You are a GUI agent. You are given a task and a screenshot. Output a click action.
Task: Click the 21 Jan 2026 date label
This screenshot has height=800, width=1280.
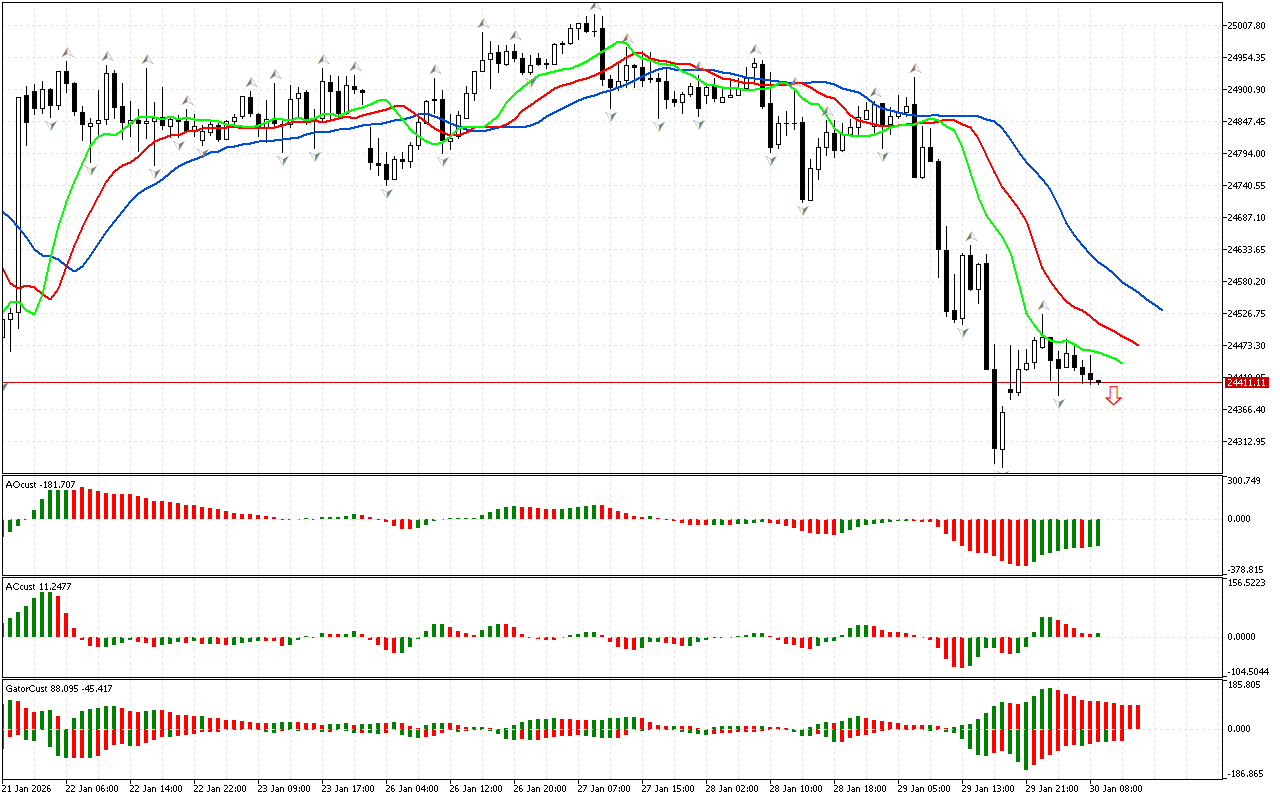tap(29, 788)
